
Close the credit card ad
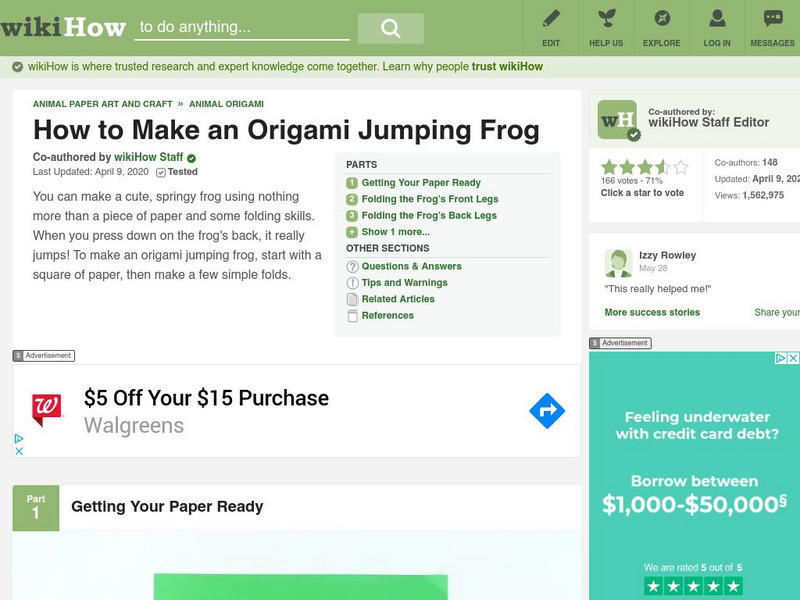[793, 358]
